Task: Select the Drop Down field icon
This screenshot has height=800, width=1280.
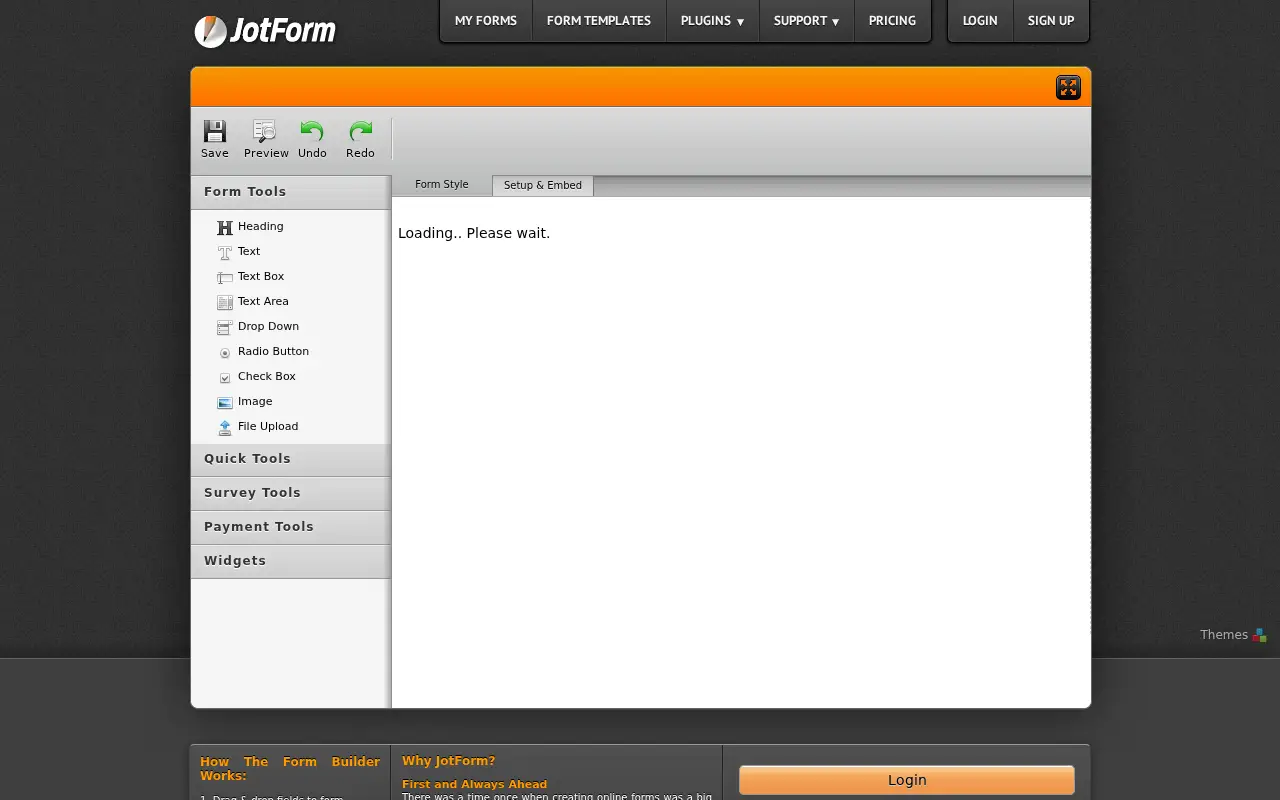Action: point(225,327)
